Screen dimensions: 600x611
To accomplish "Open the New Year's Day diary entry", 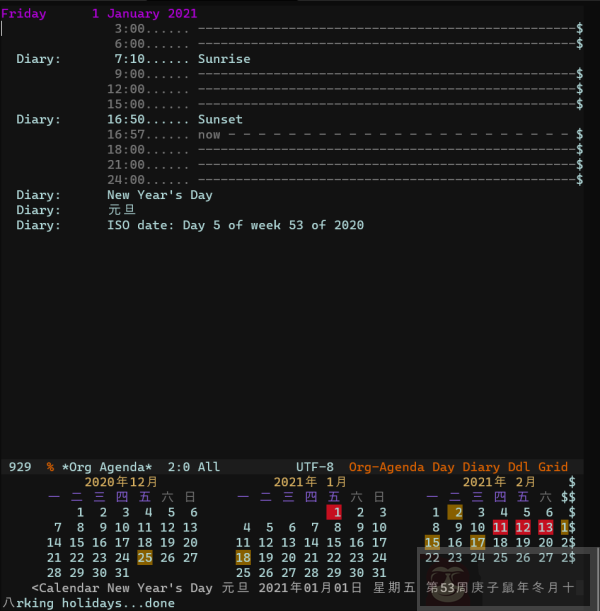I will [159, 195].
